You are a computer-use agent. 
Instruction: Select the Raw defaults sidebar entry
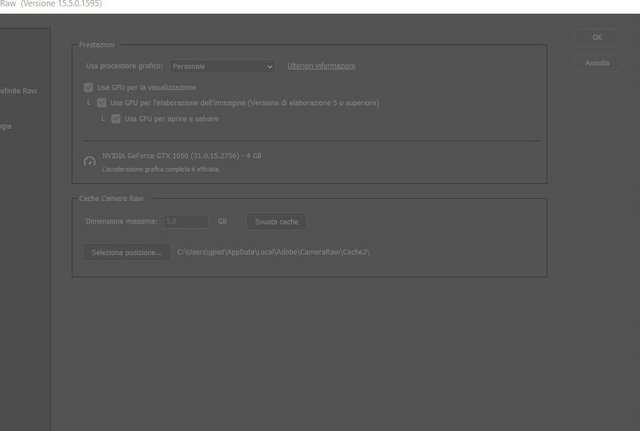(18, 91)
